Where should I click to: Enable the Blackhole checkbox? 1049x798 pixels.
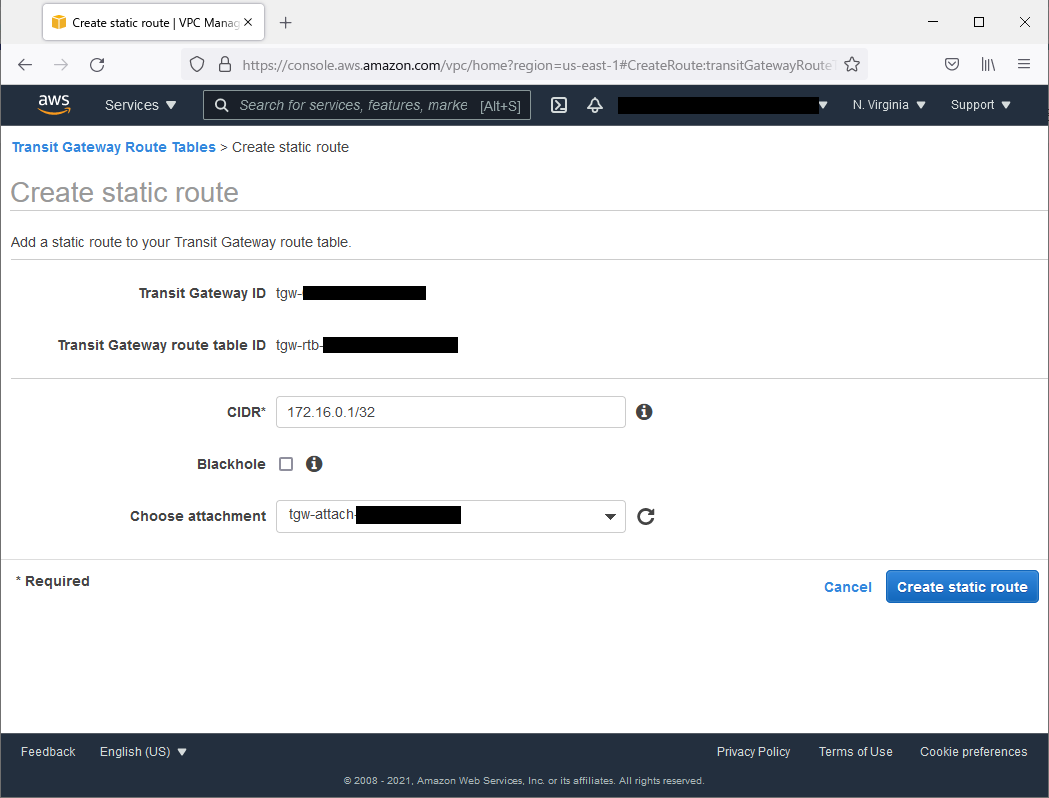pyautogui.click(x=286, y=464)
